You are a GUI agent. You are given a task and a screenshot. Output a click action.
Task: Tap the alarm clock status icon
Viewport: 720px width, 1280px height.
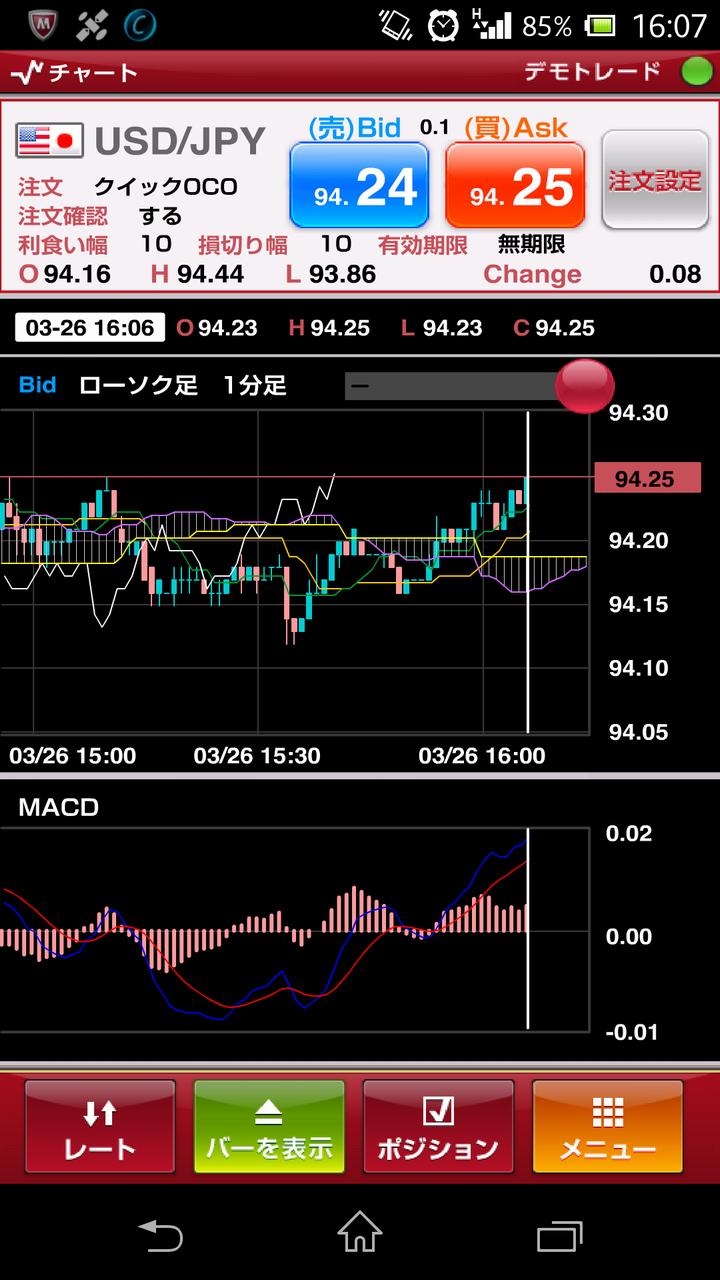coord(444,25)
